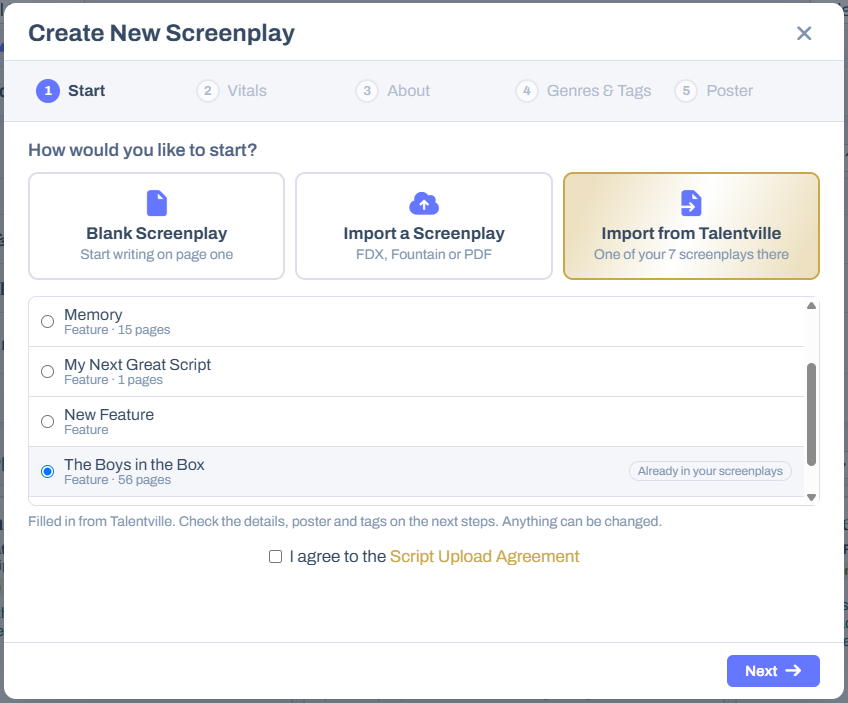Select the My Next Great Script radio button

pos(48,372)
